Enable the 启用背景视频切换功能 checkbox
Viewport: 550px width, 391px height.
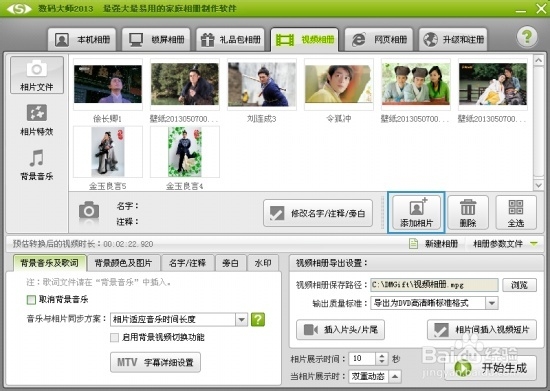114,337
